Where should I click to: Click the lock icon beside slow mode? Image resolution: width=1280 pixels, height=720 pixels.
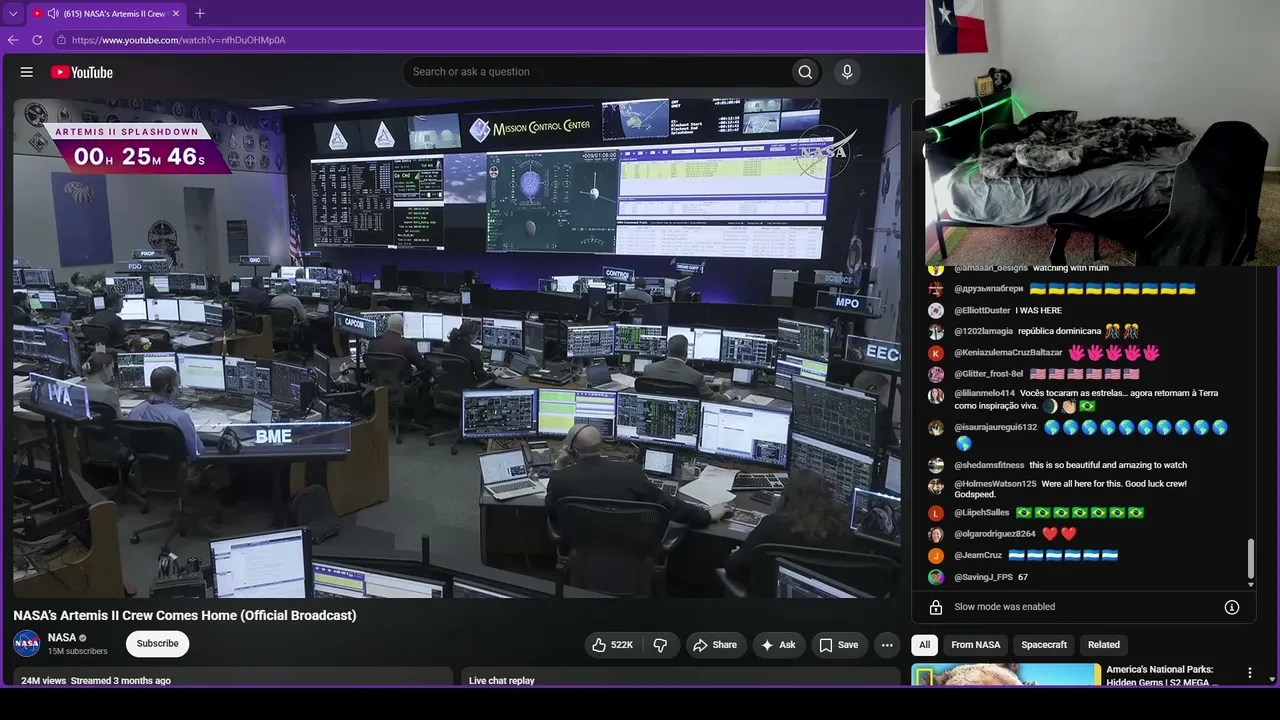[936, 607]
